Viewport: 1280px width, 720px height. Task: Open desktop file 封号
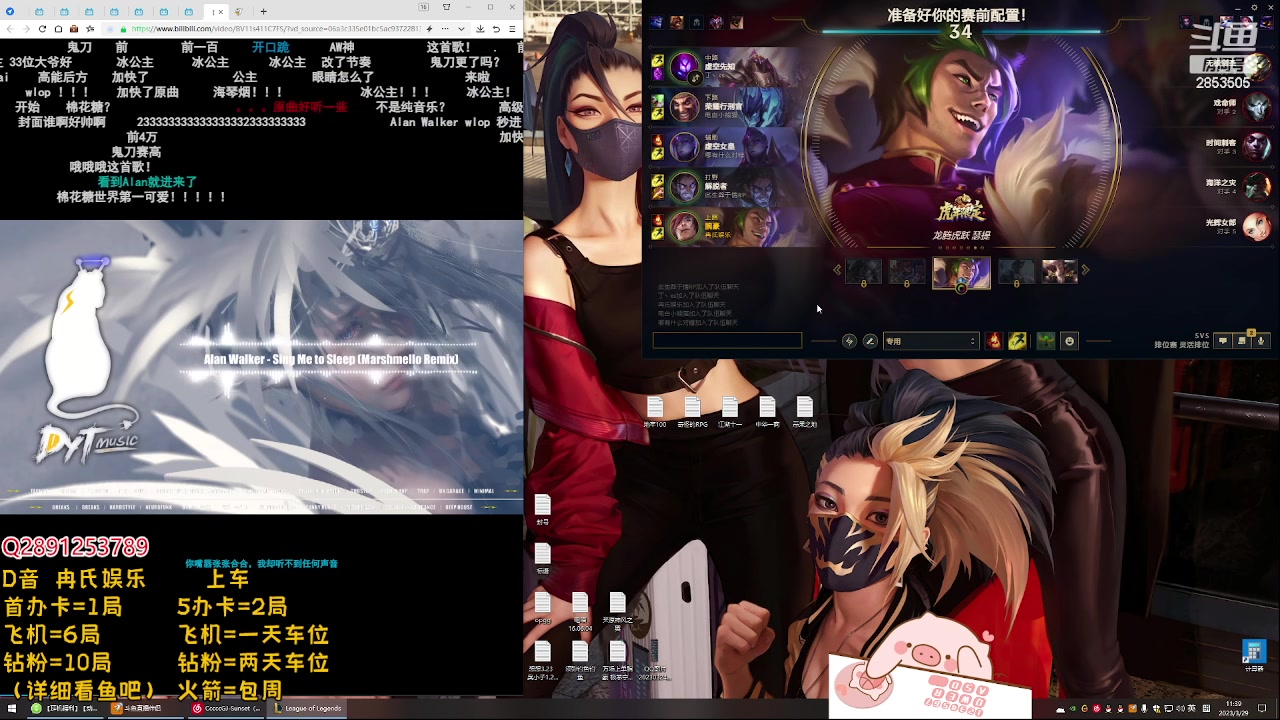pos(543,509)
